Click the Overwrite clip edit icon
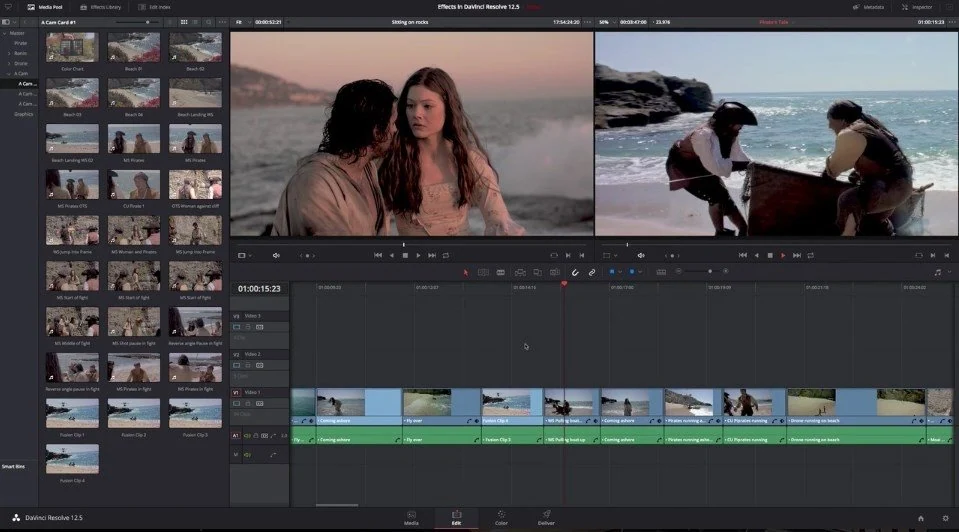The height and width of the screenshot is (532, 959). [x=537, y=272]
